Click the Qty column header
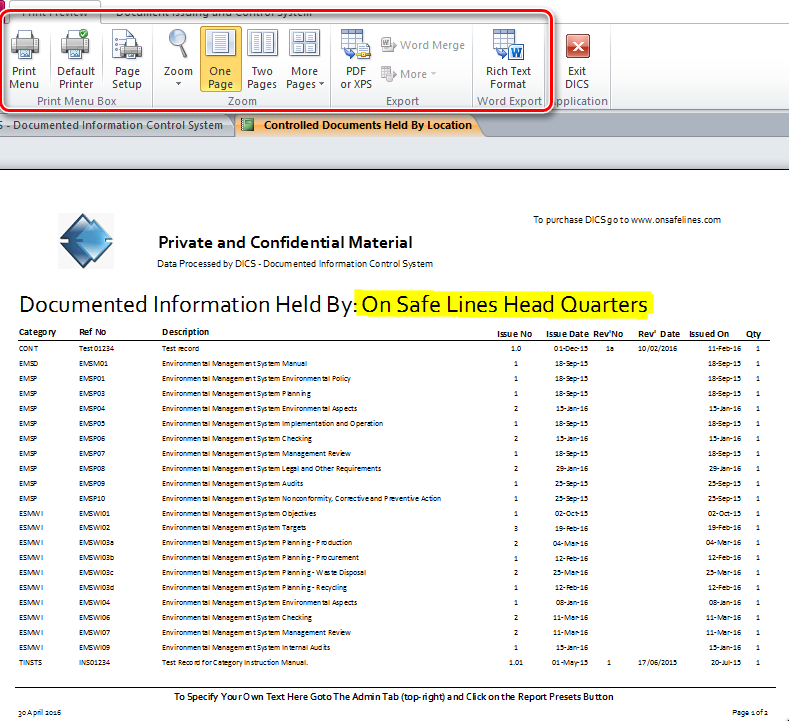Screen dimensions: 789x721 (753, 334)
